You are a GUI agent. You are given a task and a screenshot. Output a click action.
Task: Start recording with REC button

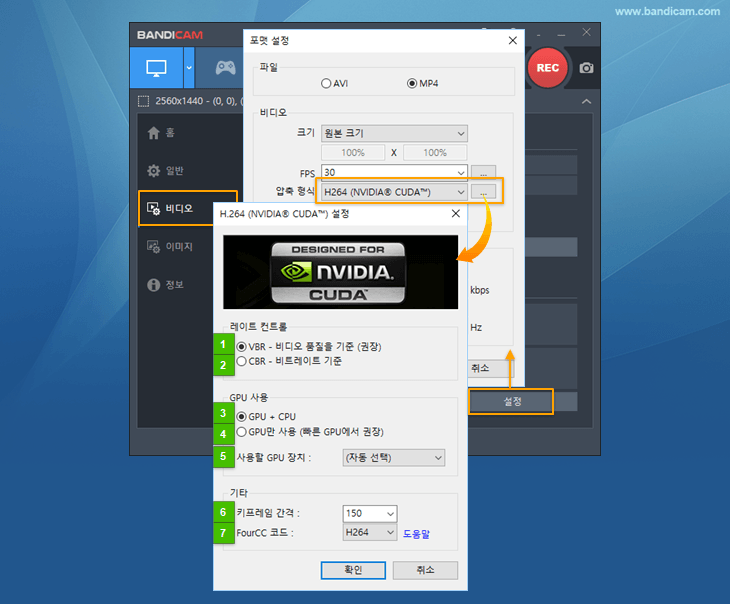tap(548, 68)
